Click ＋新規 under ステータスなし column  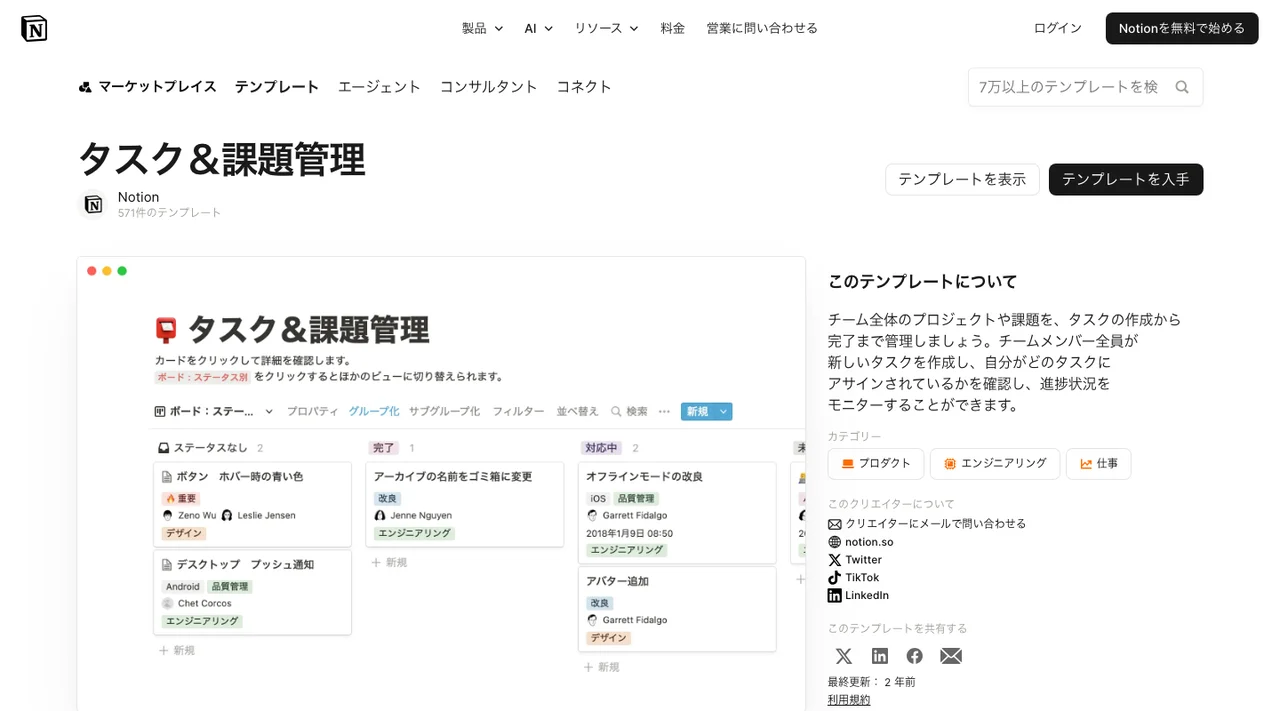pos(177,650)
